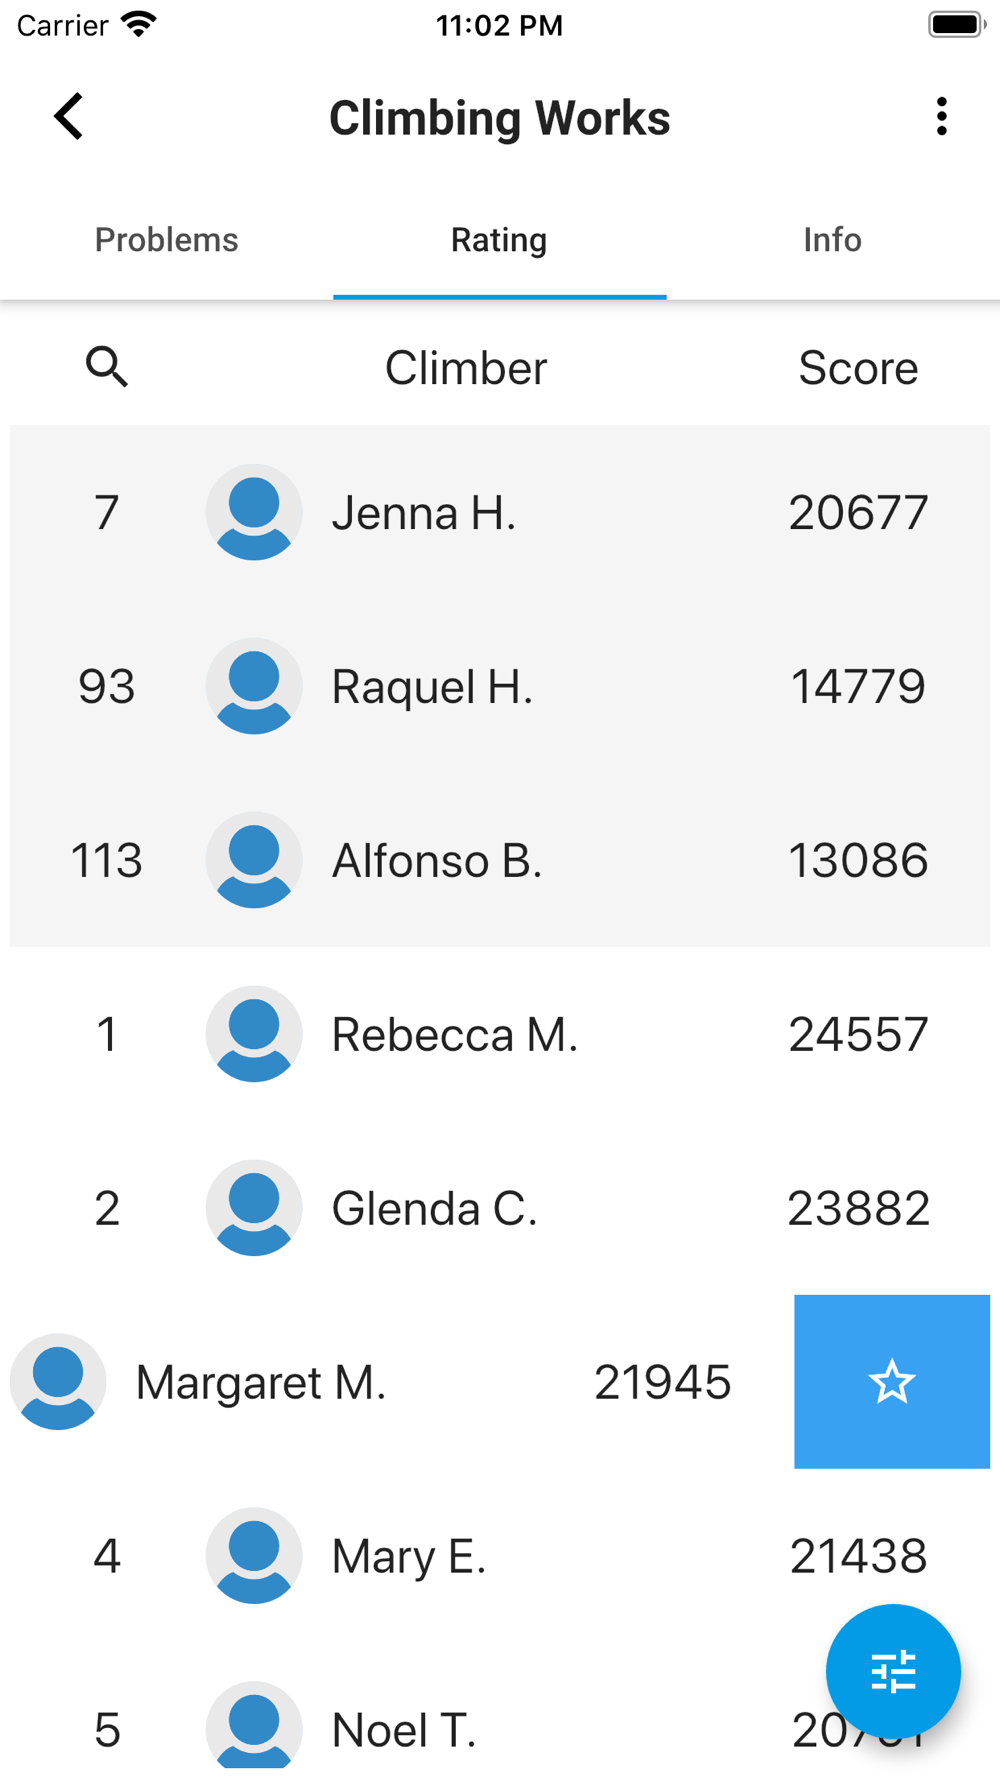Open the three-dot overflow menu
1000x1778 pixels.
[941, 117]
